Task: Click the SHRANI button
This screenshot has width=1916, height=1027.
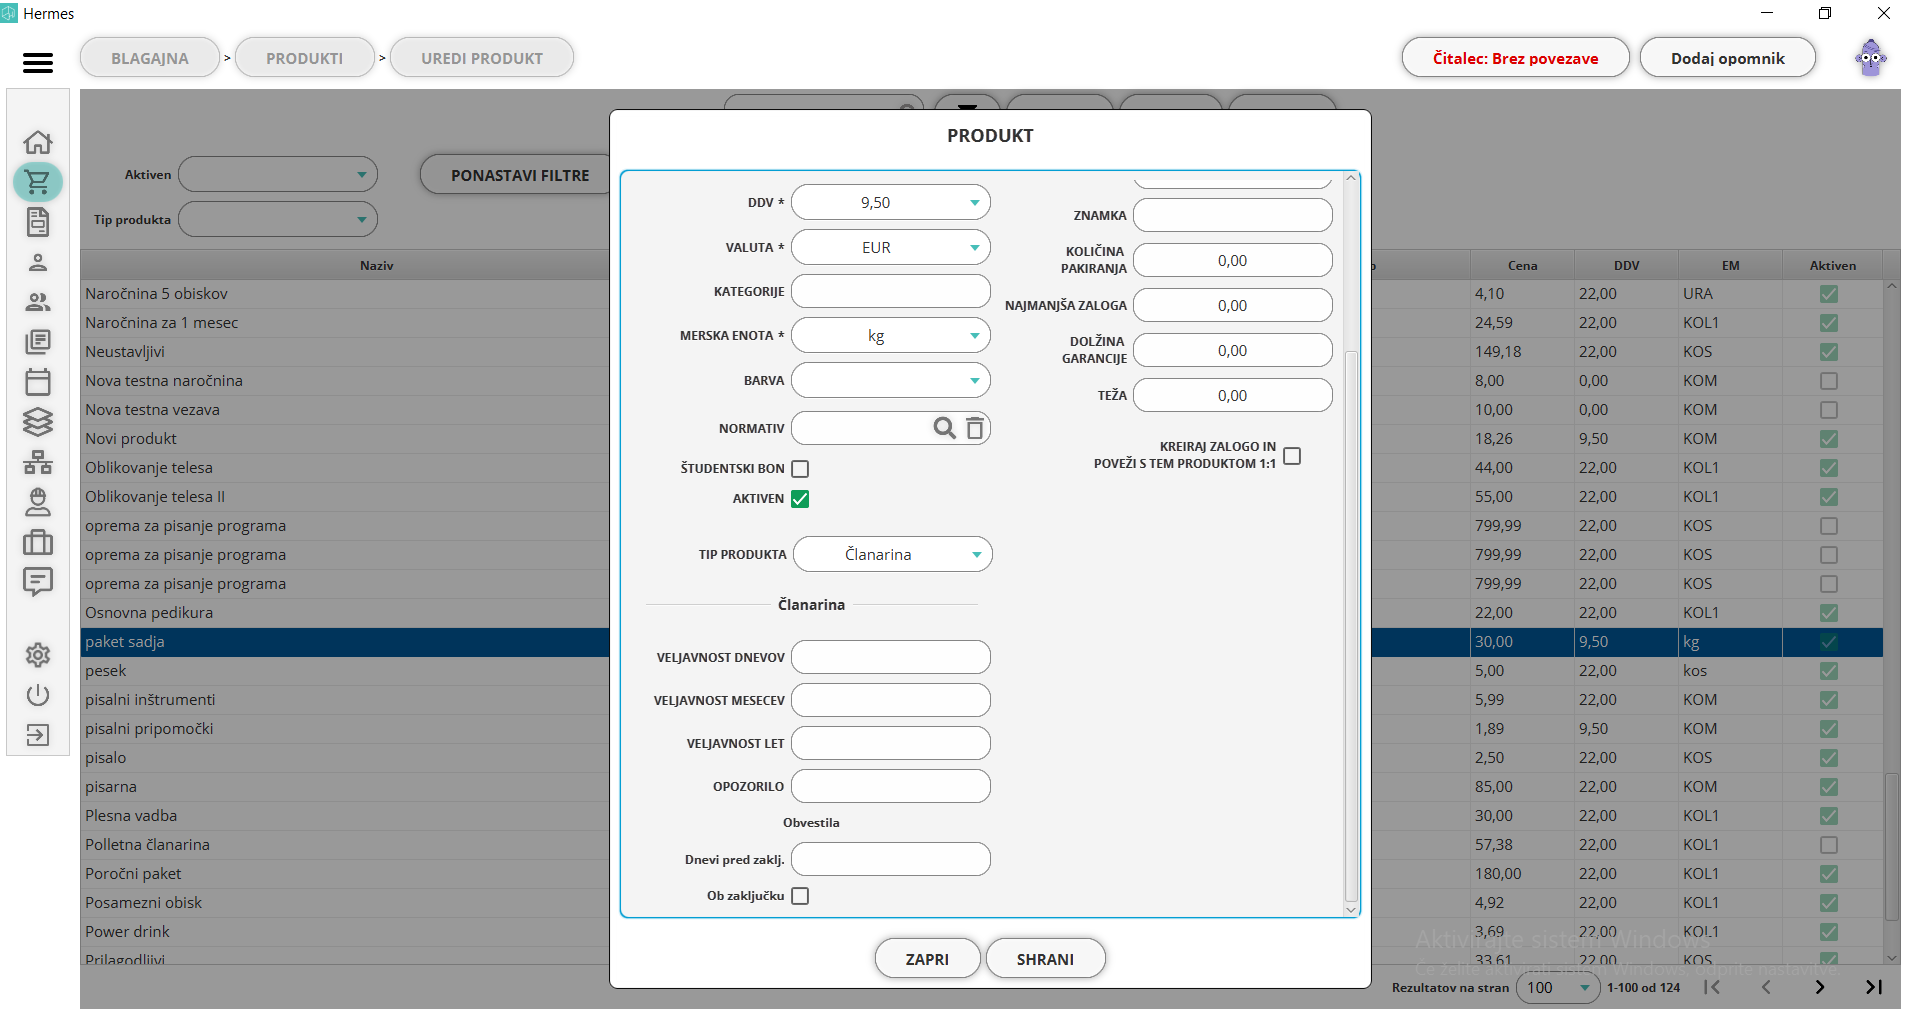Action: (x=1045, y=959)
